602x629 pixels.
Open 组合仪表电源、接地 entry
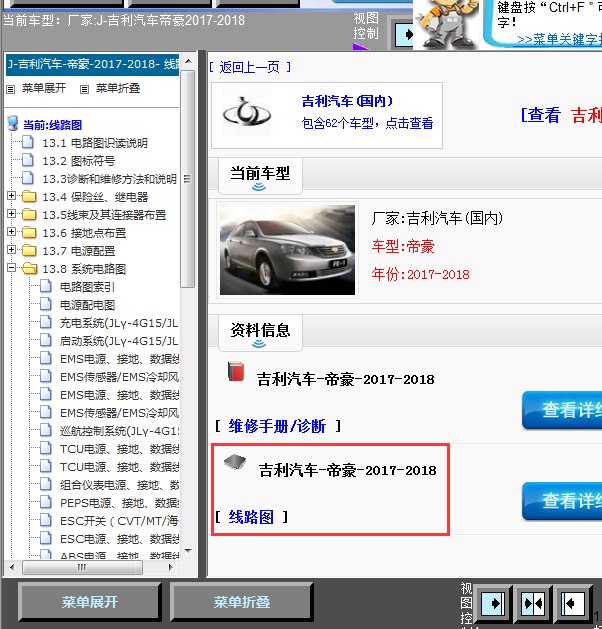pyautogui.click(x=119, y=485)
